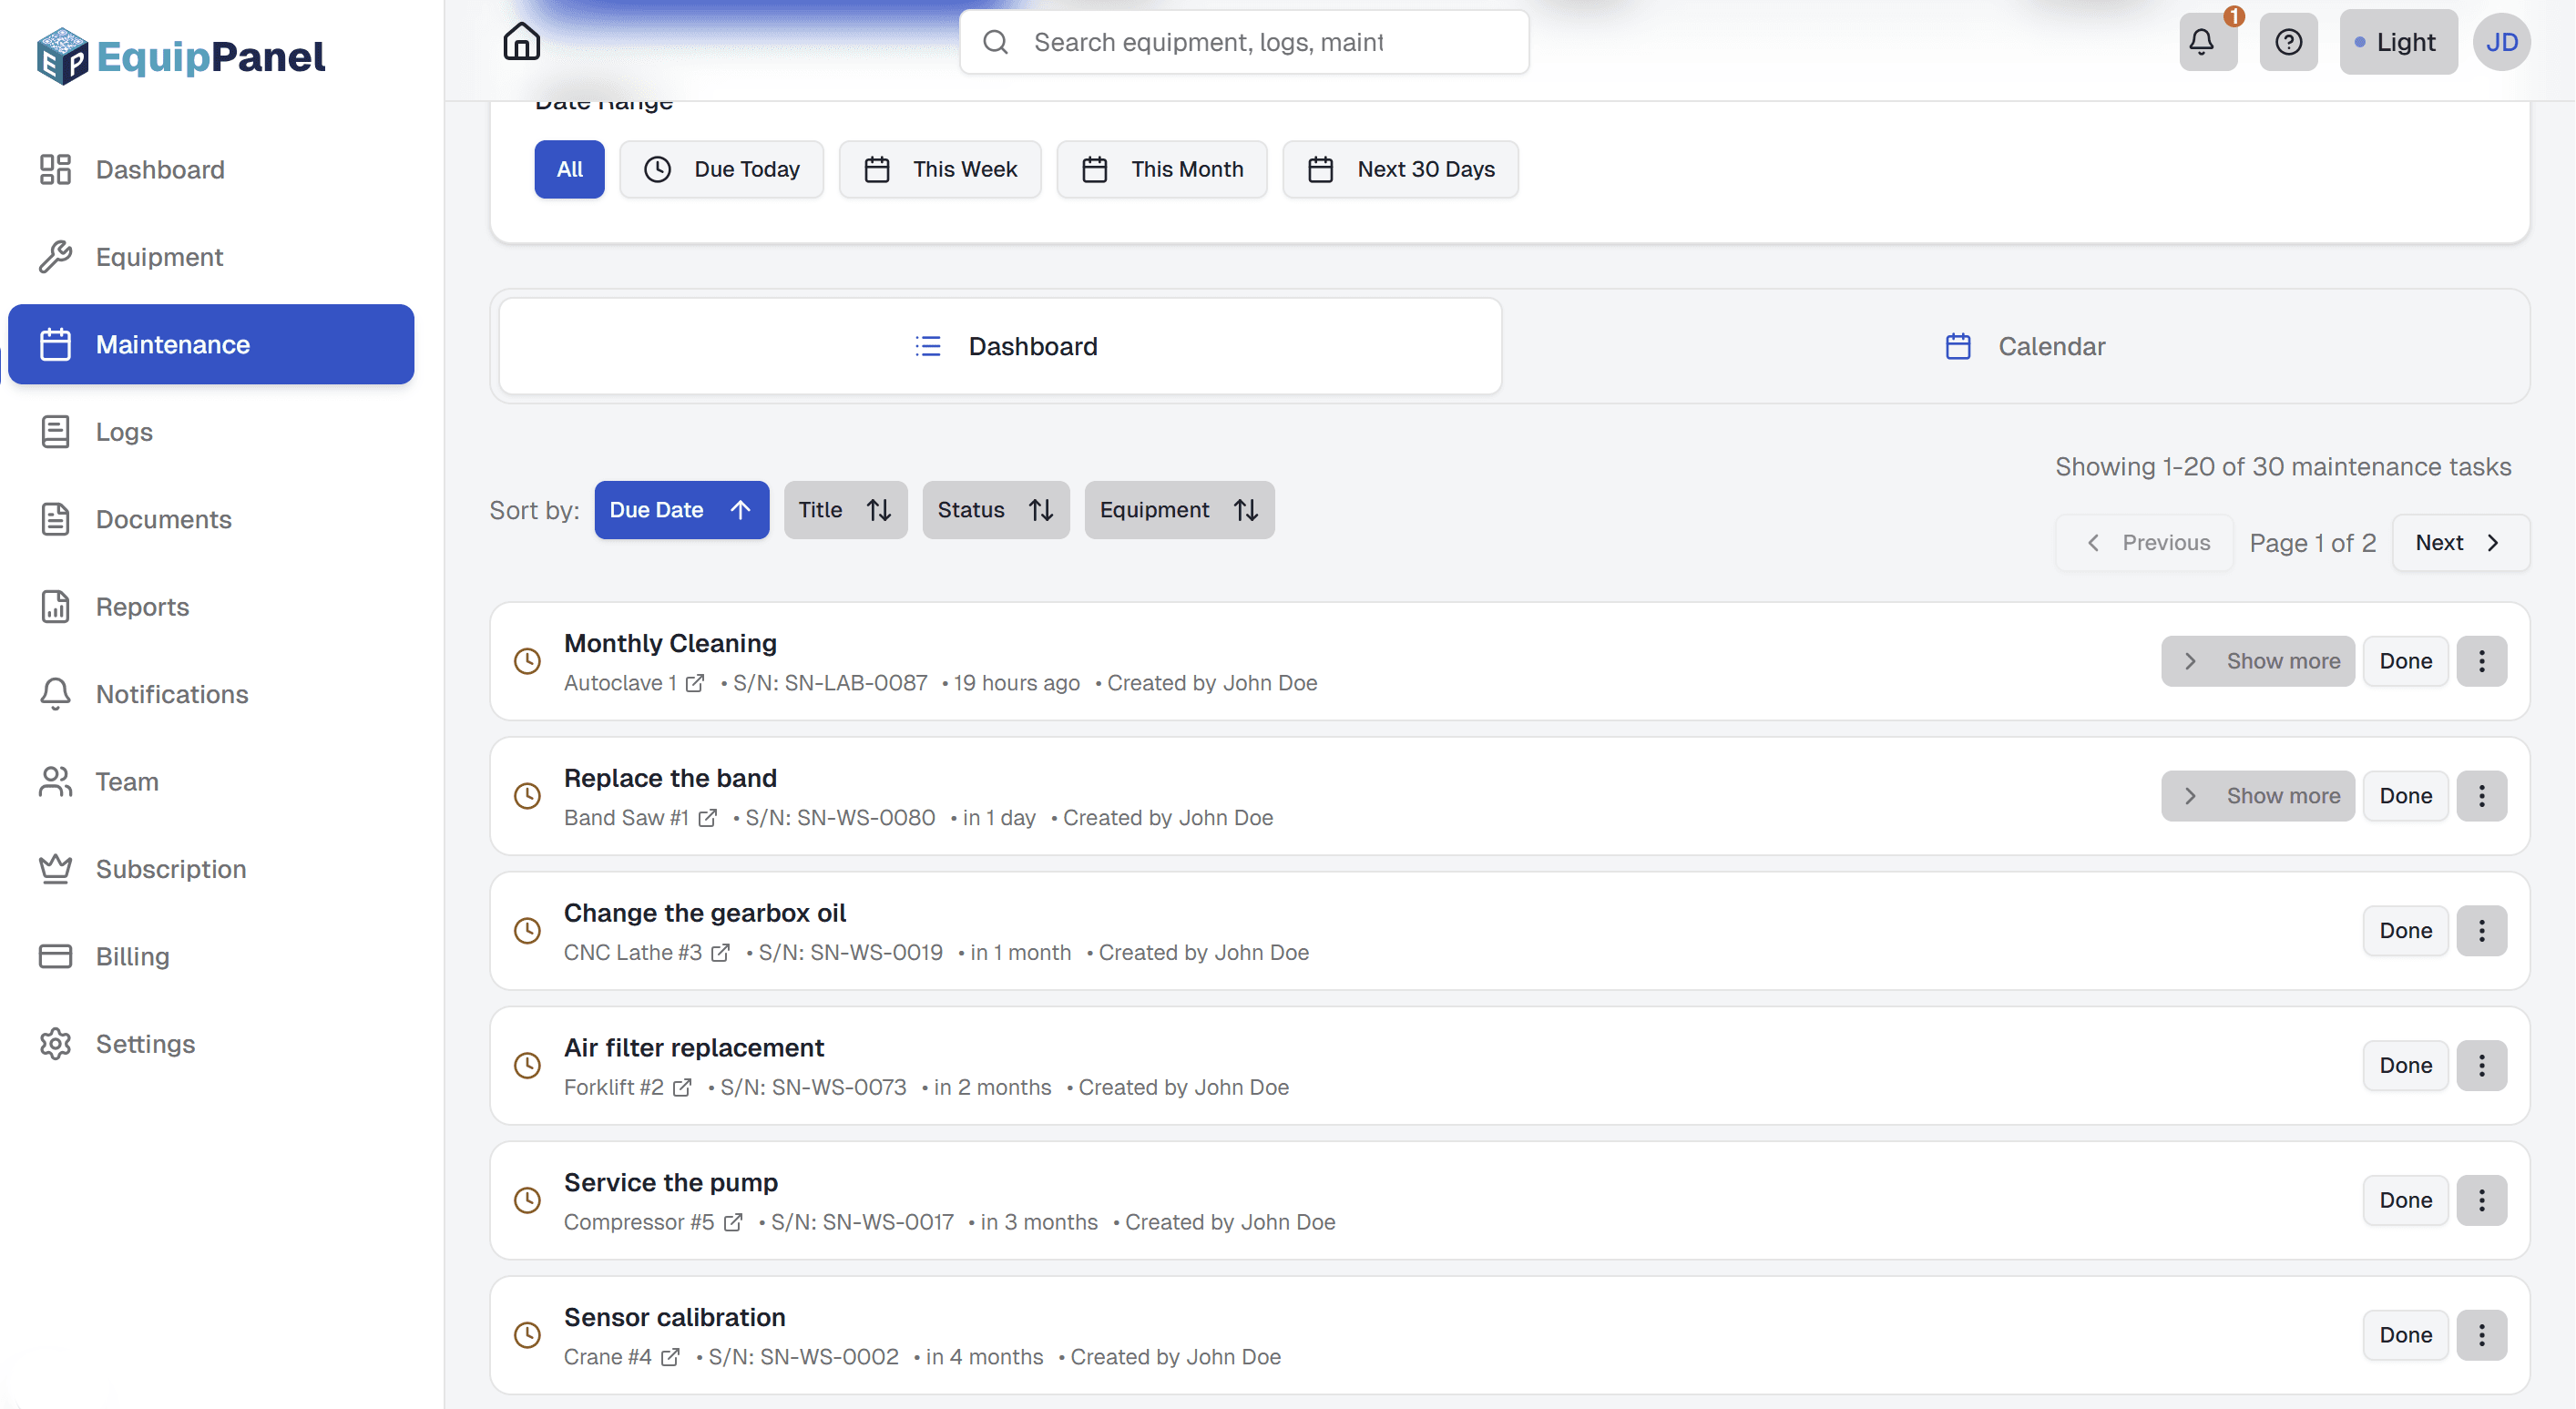Image resolution: width=2576 pixels, height=1409 pixels.
Task: Enable the Next 30 Days filter
Action: 1400,169
